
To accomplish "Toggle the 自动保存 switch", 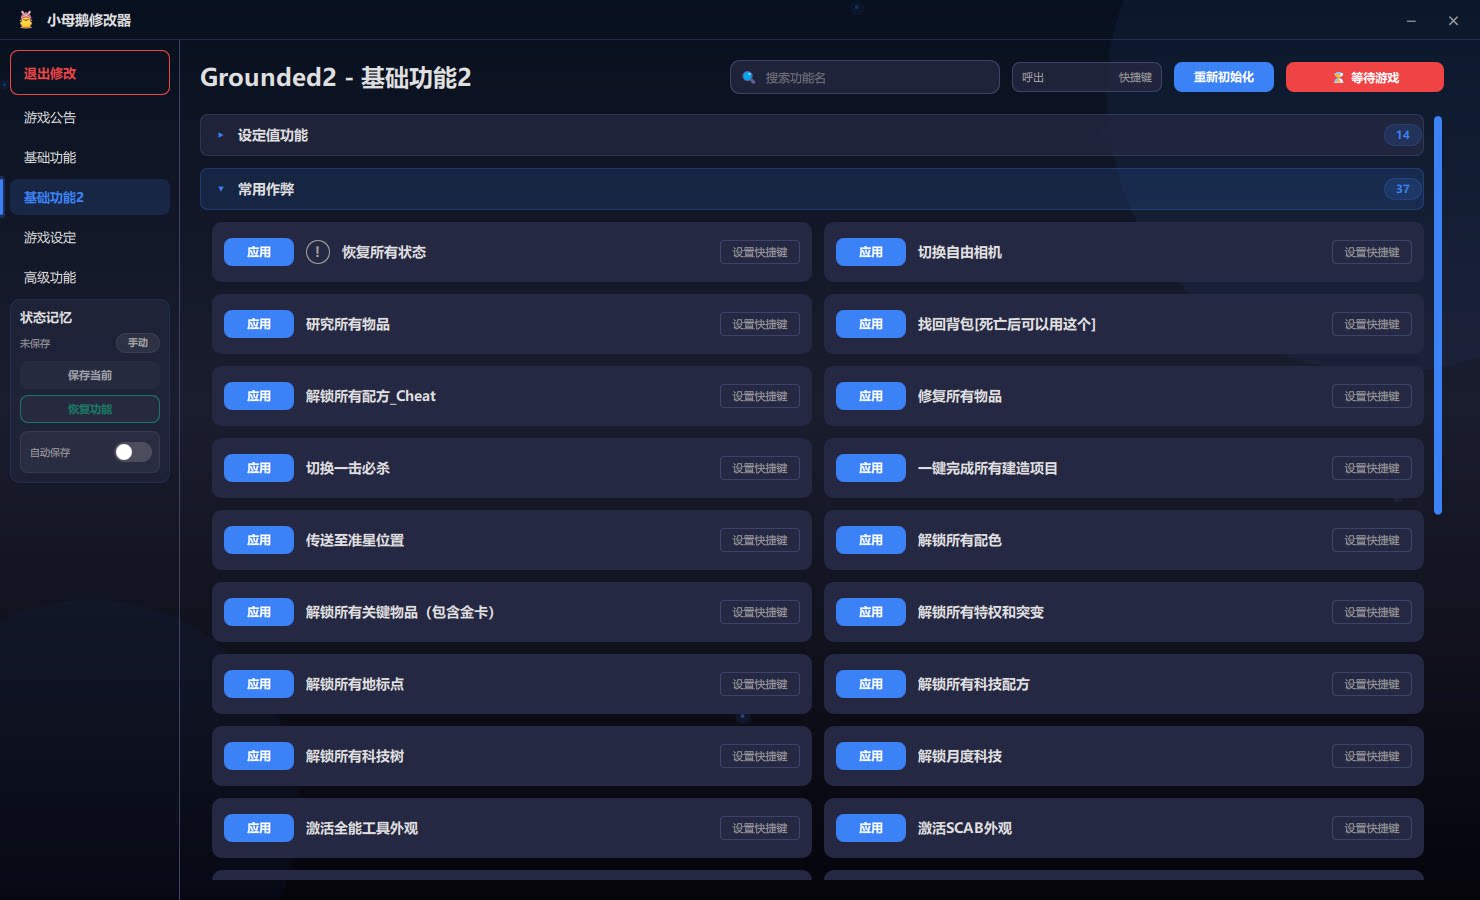I will click(133, 452).
